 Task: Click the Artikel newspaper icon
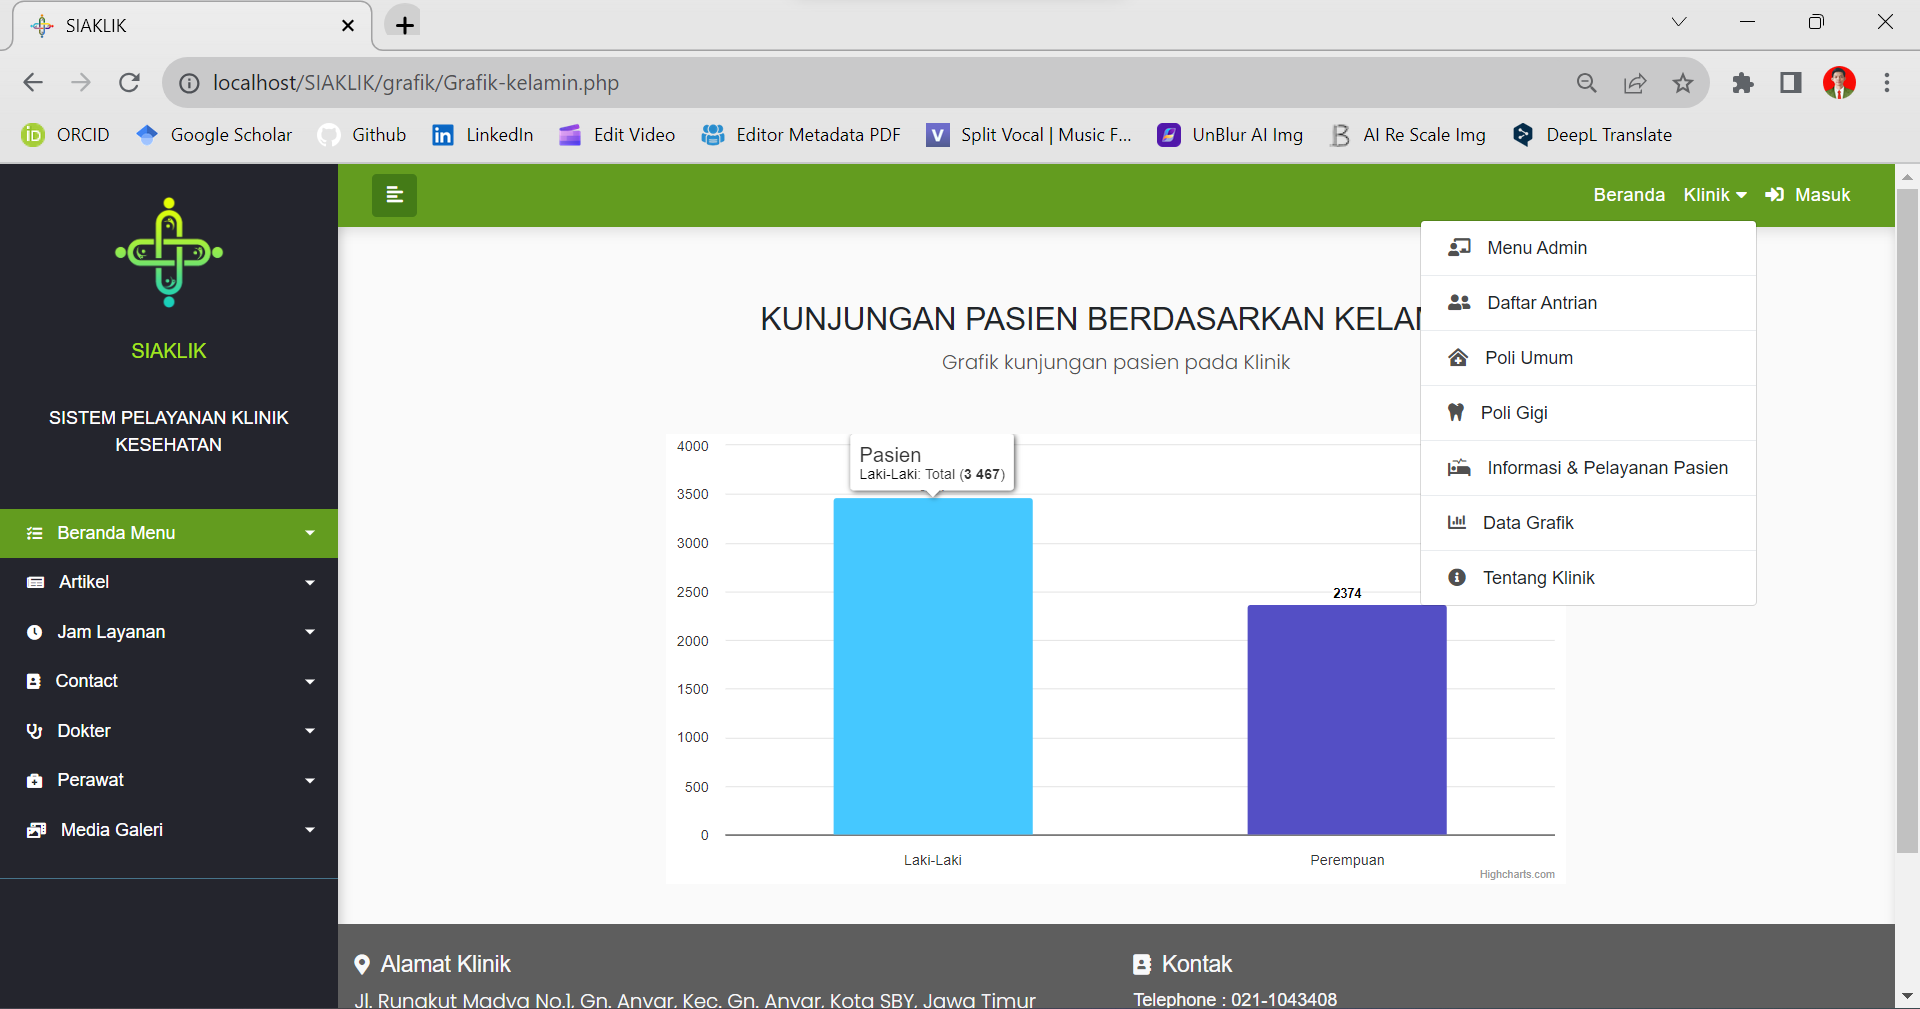35,582
